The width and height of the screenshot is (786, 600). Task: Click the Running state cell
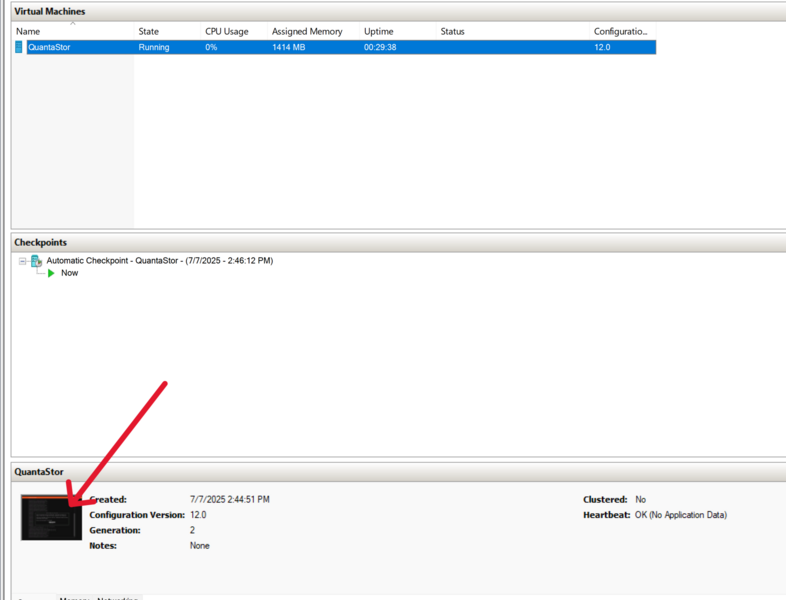(x=154, y=47)
